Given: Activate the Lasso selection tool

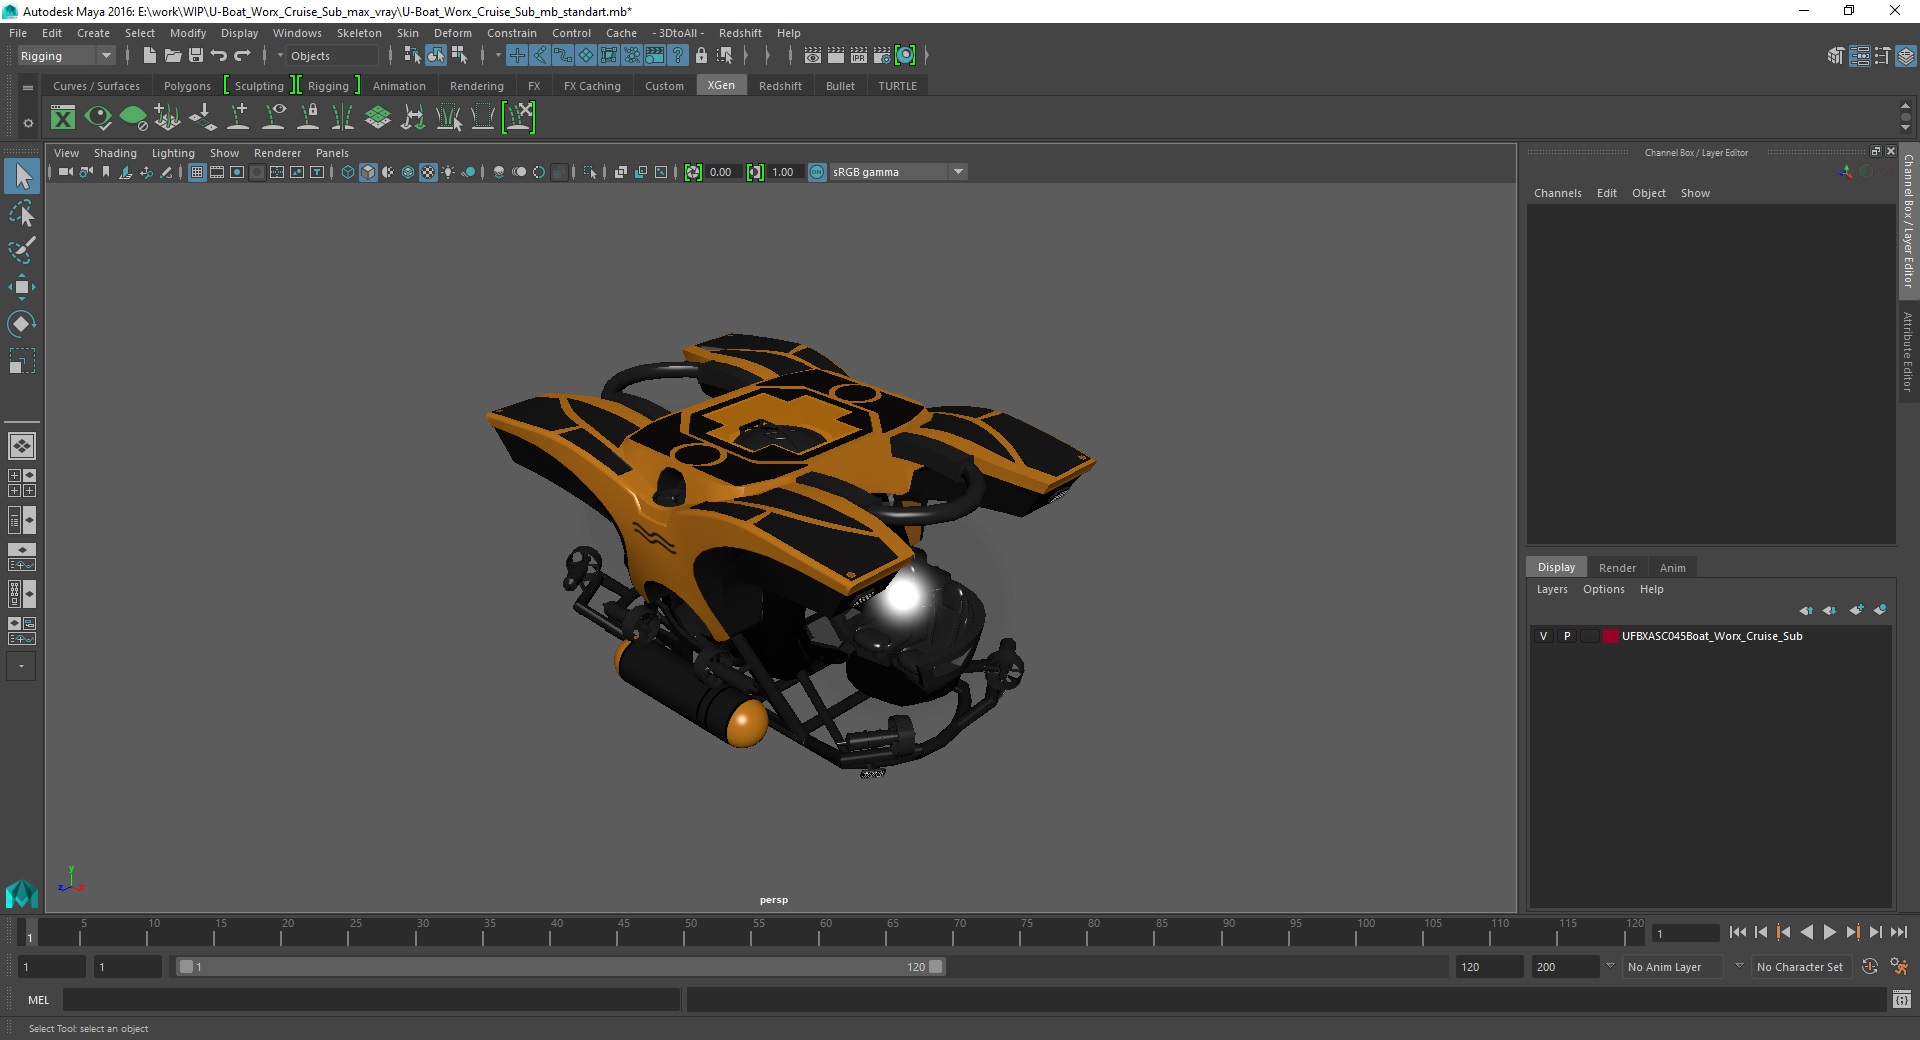Looking at the screenshot, I should [x=22, y=214].
